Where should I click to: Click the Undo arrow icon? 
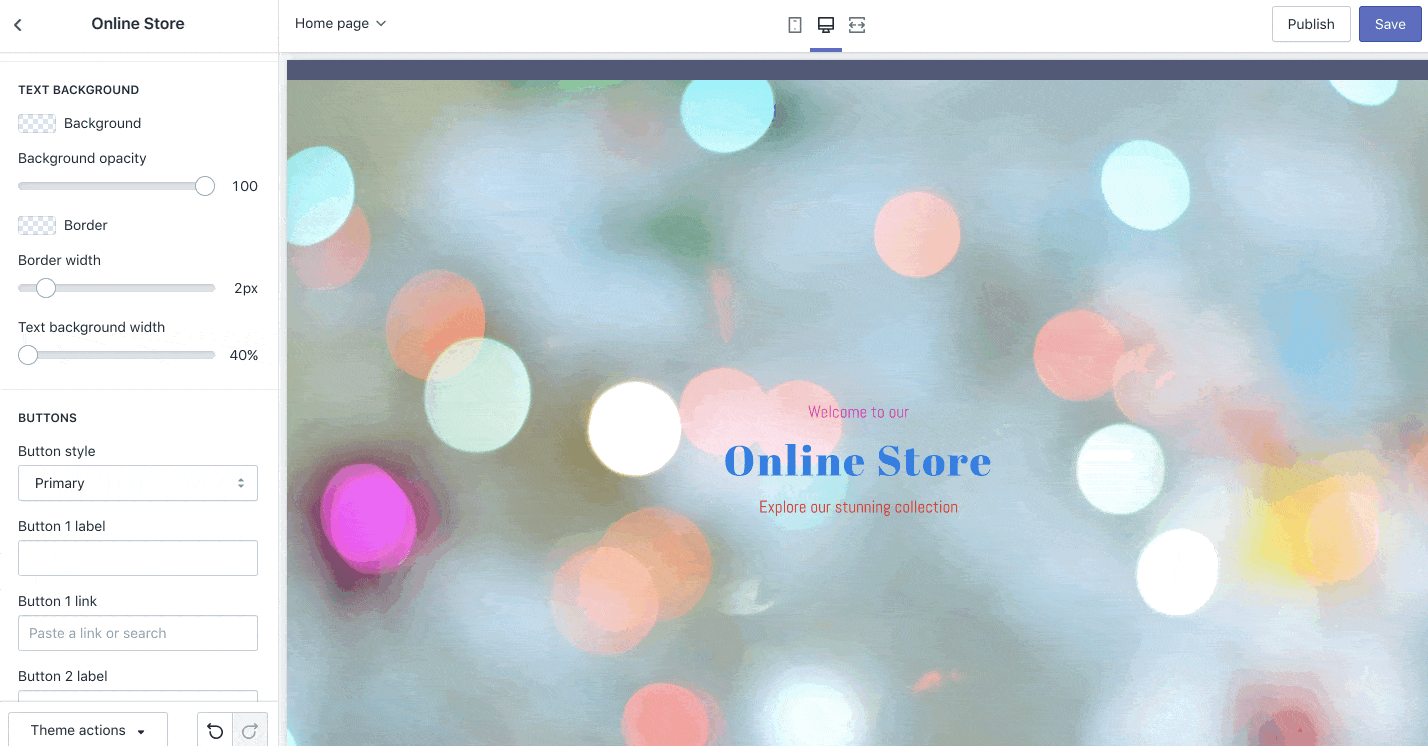[215, 731]
